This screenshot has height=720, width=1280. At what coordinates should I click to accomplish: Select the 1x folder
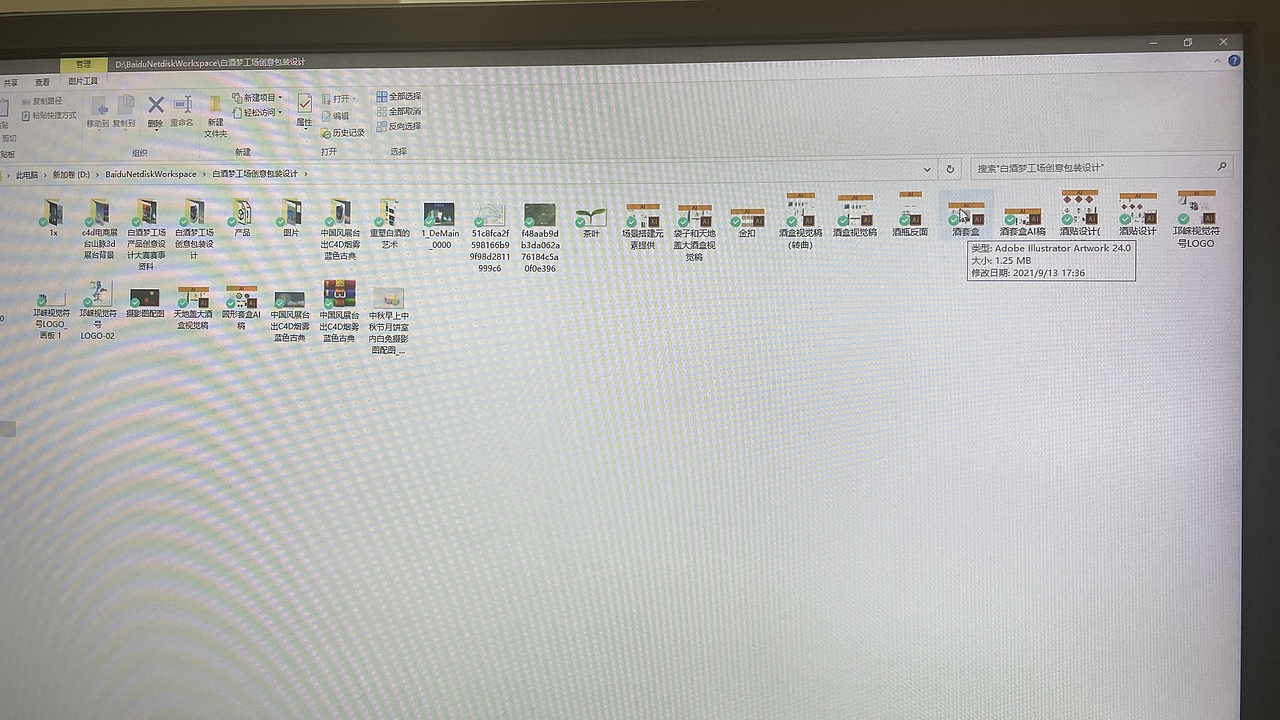53,218
